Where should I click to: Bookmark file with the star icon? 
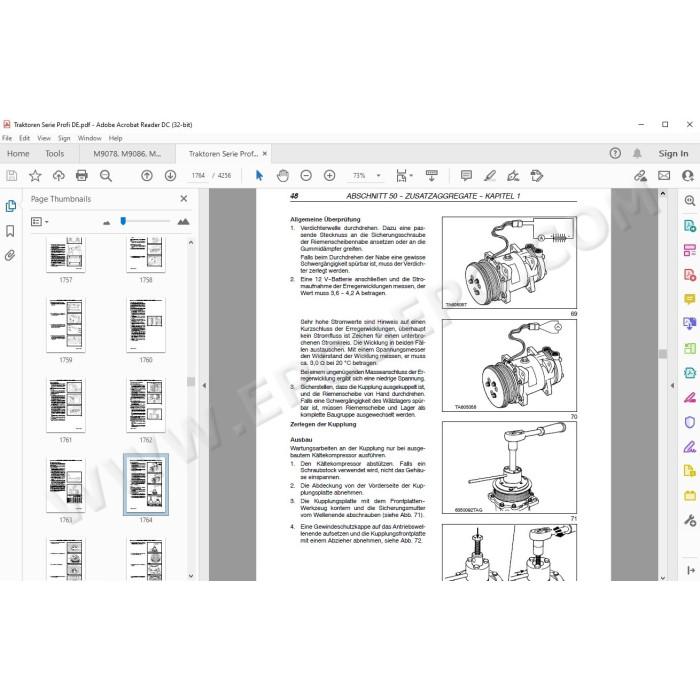click(35, 176)
